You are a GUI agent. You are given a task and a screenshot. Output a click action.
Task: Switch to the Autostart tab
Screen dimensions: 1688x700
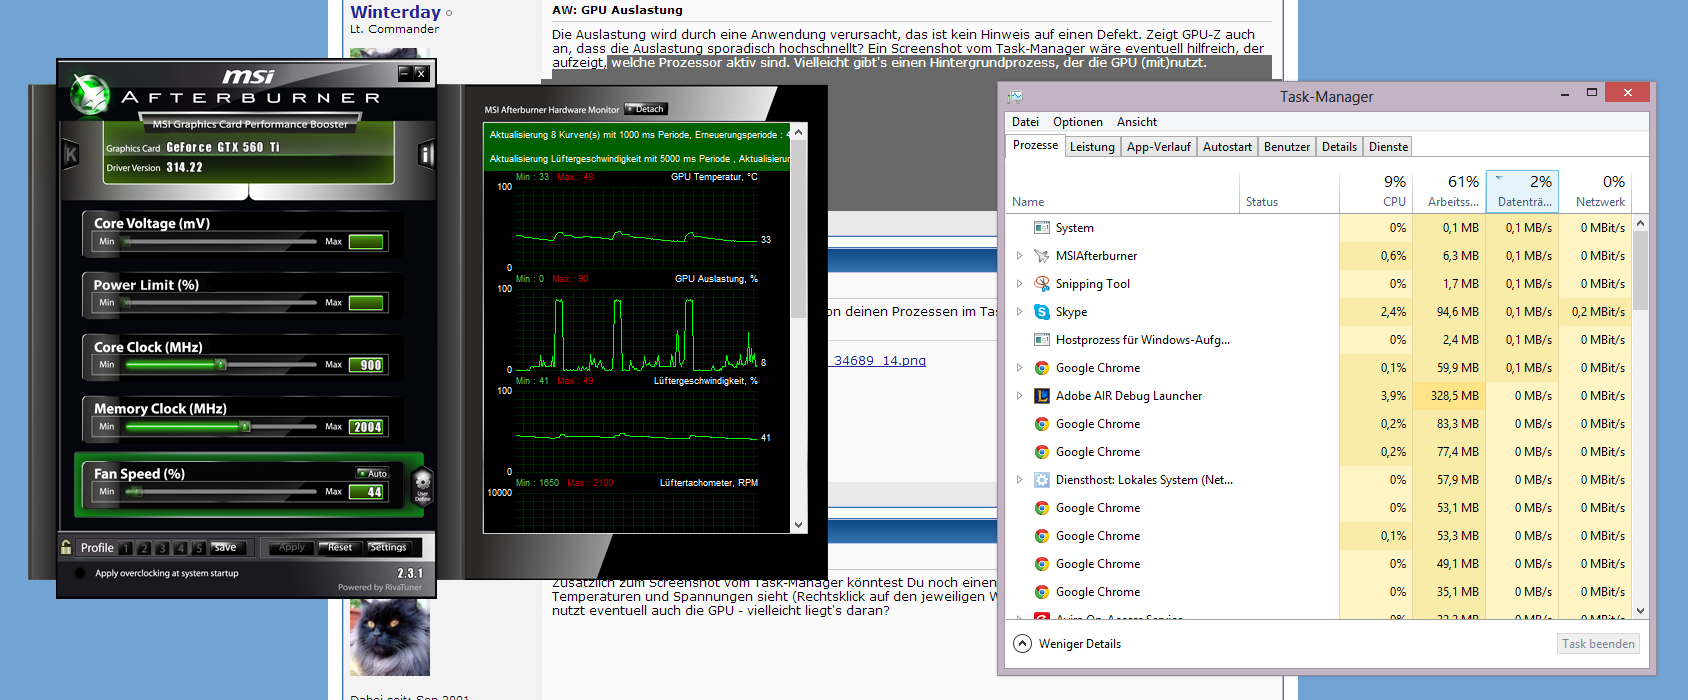pyautogui.click(x=1227, y=147)
